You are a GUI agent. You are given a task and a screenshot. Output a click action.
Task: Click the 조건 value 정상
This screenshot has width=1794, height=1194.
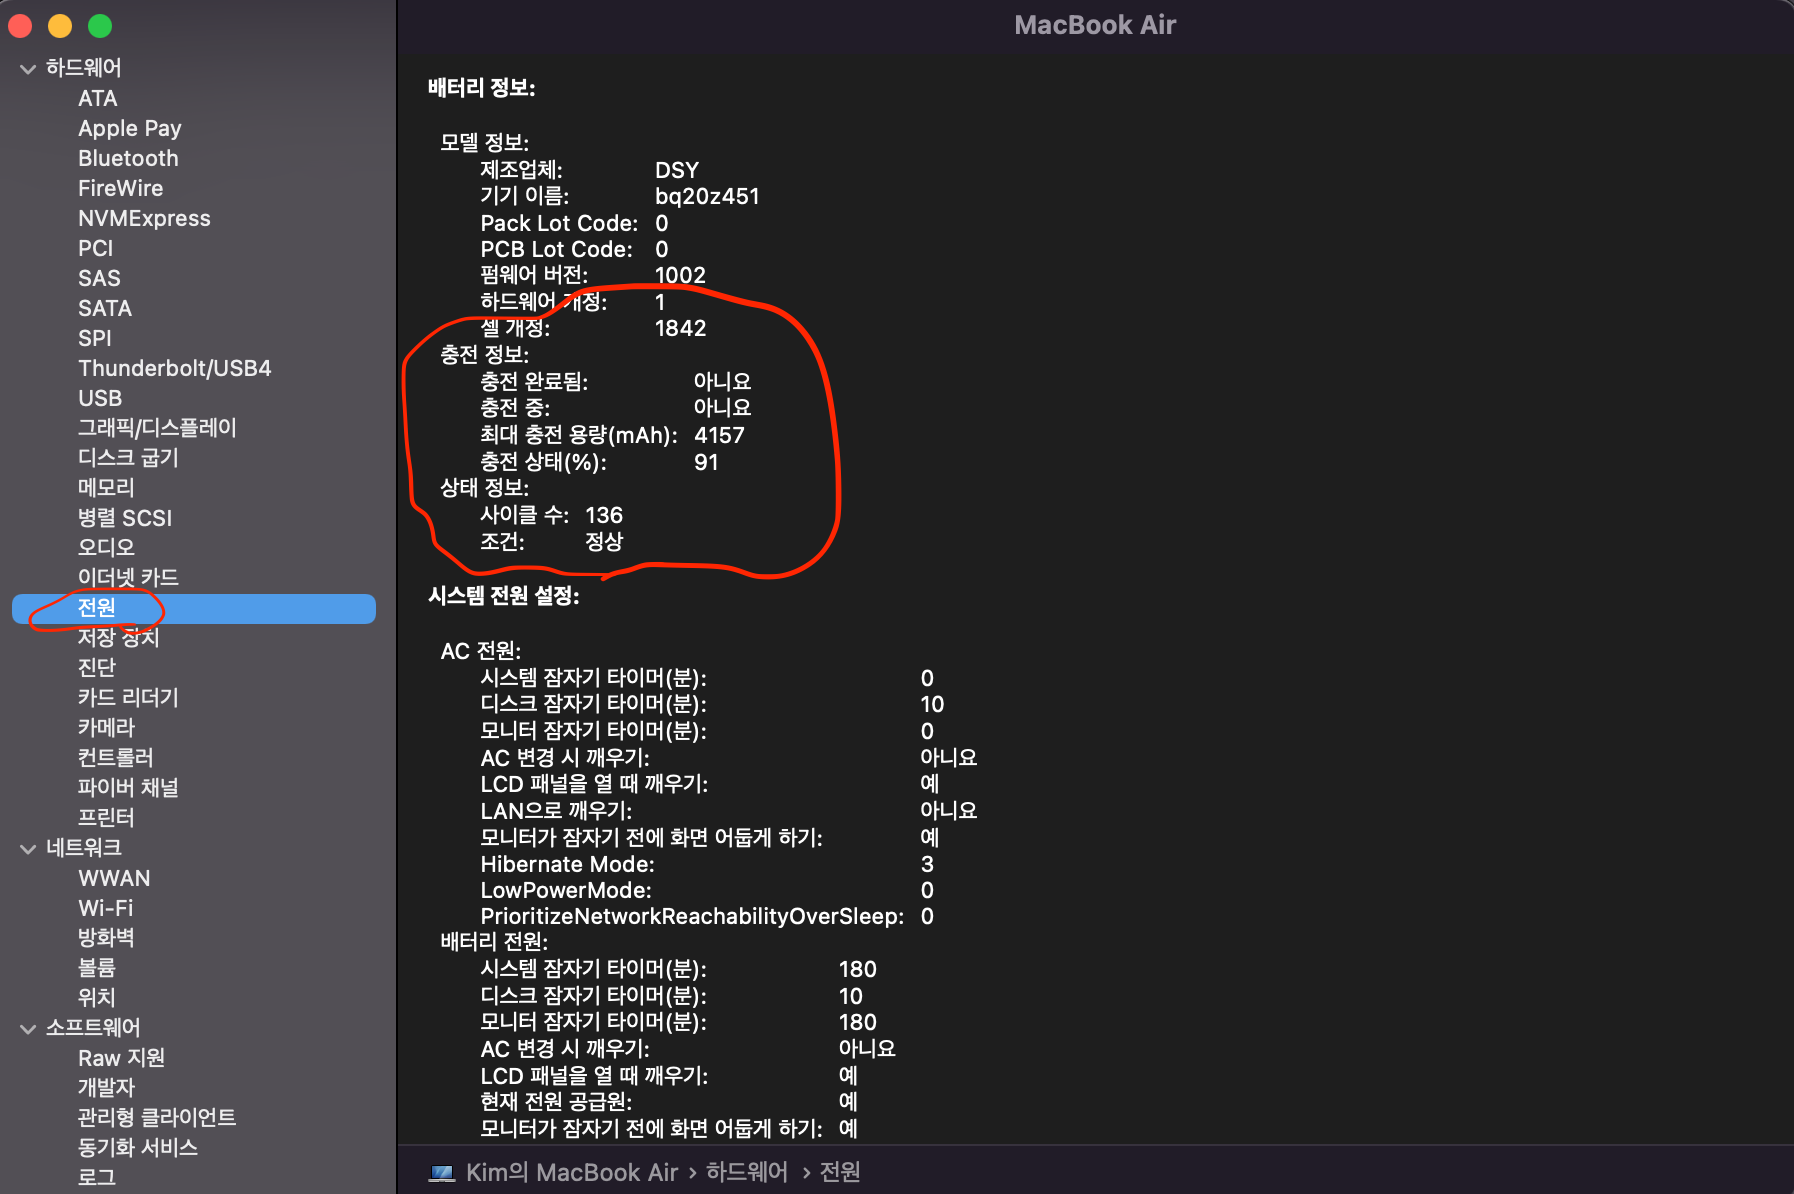(x=604, y=542)
